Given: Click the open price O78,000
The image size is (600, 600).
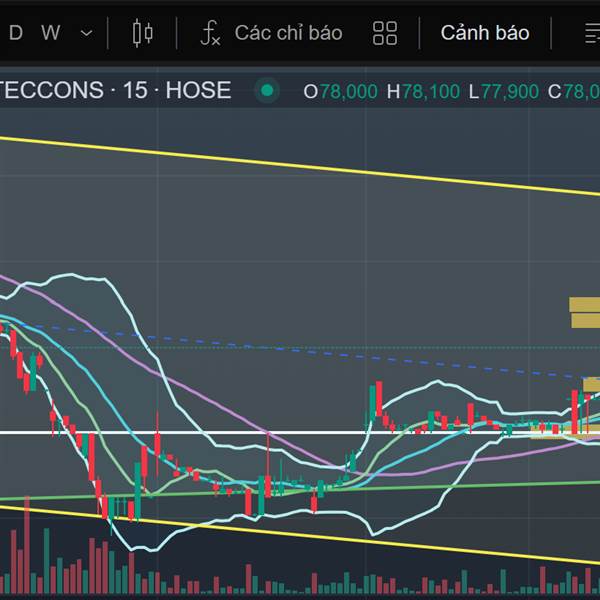Looking at the screenshot, I should pyautogui.click(x=340, y=92).
